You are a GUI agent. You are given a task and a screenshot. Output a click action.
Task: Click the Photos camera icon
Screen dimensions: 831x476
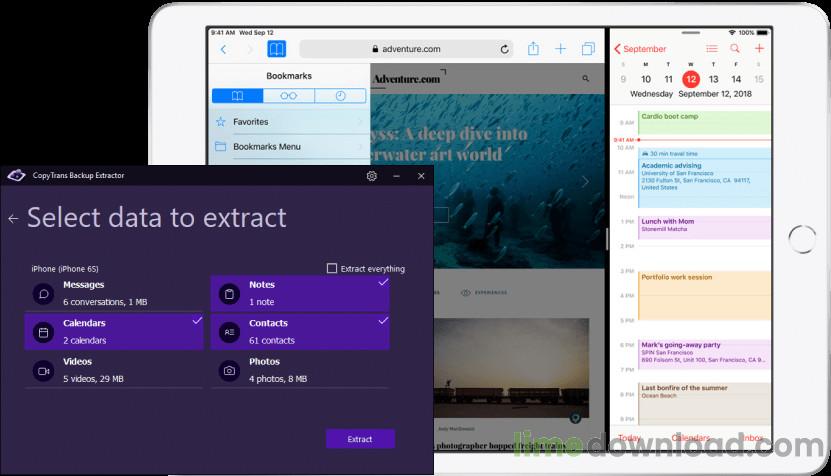(x=229, y=371)
